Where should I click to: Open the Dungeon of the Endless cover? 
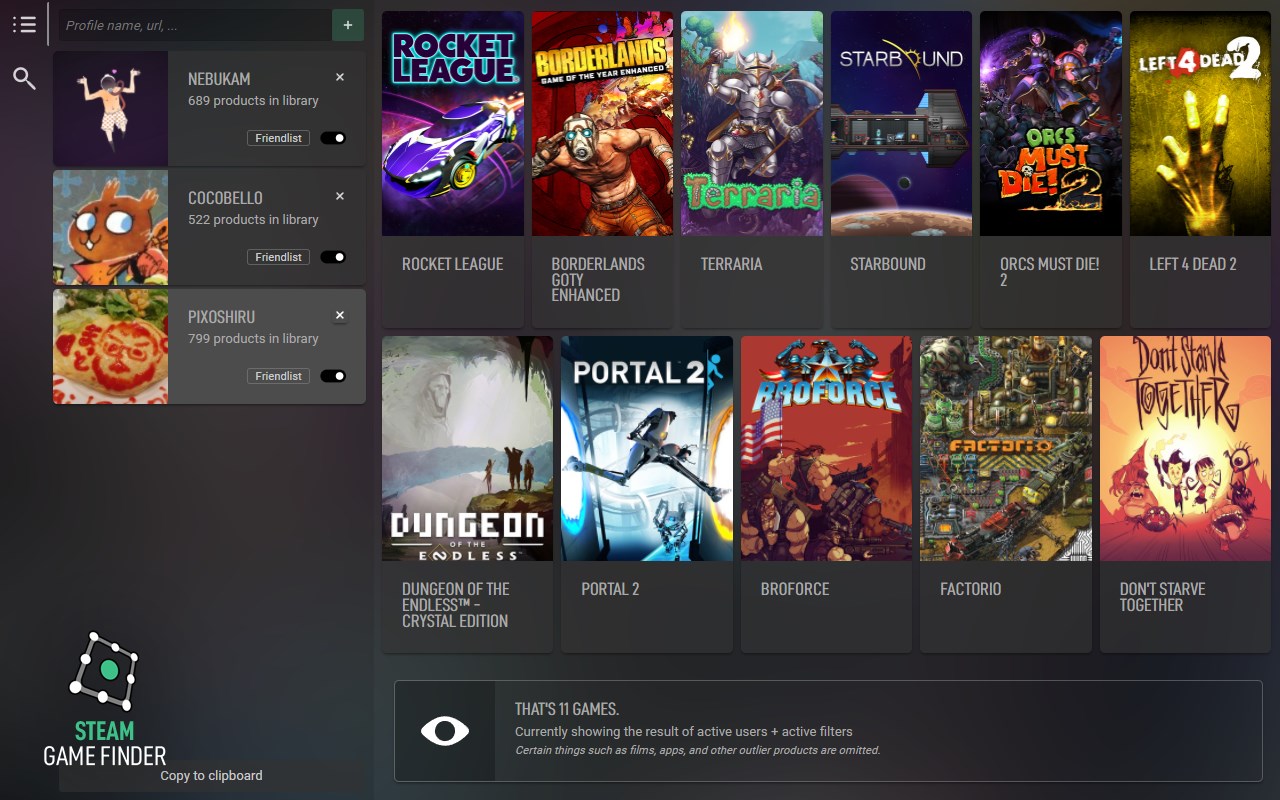[467, 448]
